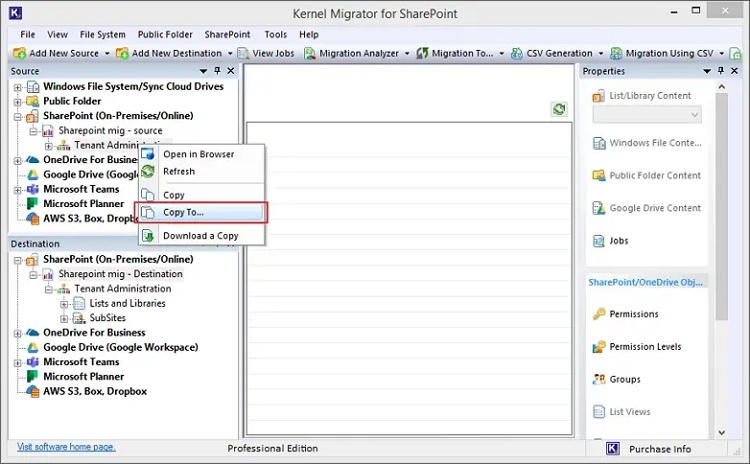Viewport: 750px width, 464px height.
Task: Visit the software home page link
Action: (66, 447)
